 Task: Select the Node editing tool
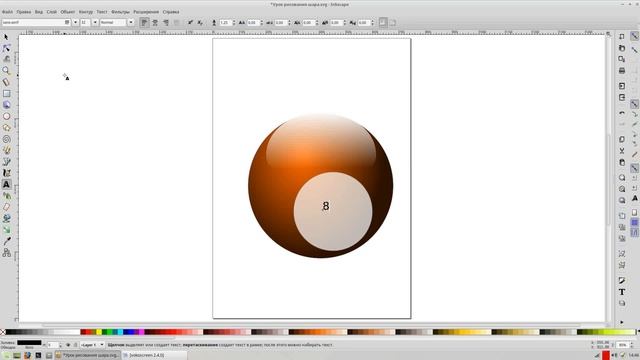tap(6, 48)
